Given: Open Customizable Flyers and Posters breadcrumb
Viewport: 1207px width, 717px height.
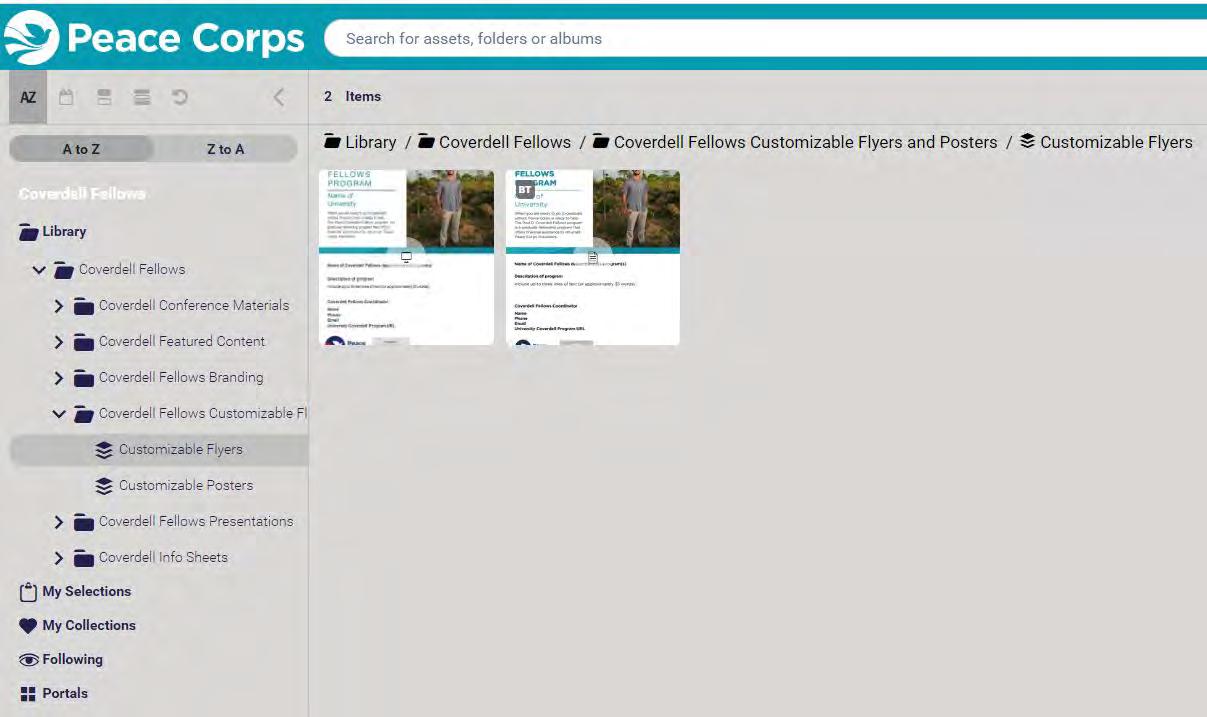Looking at the screenshot, I should click(805, 142).
